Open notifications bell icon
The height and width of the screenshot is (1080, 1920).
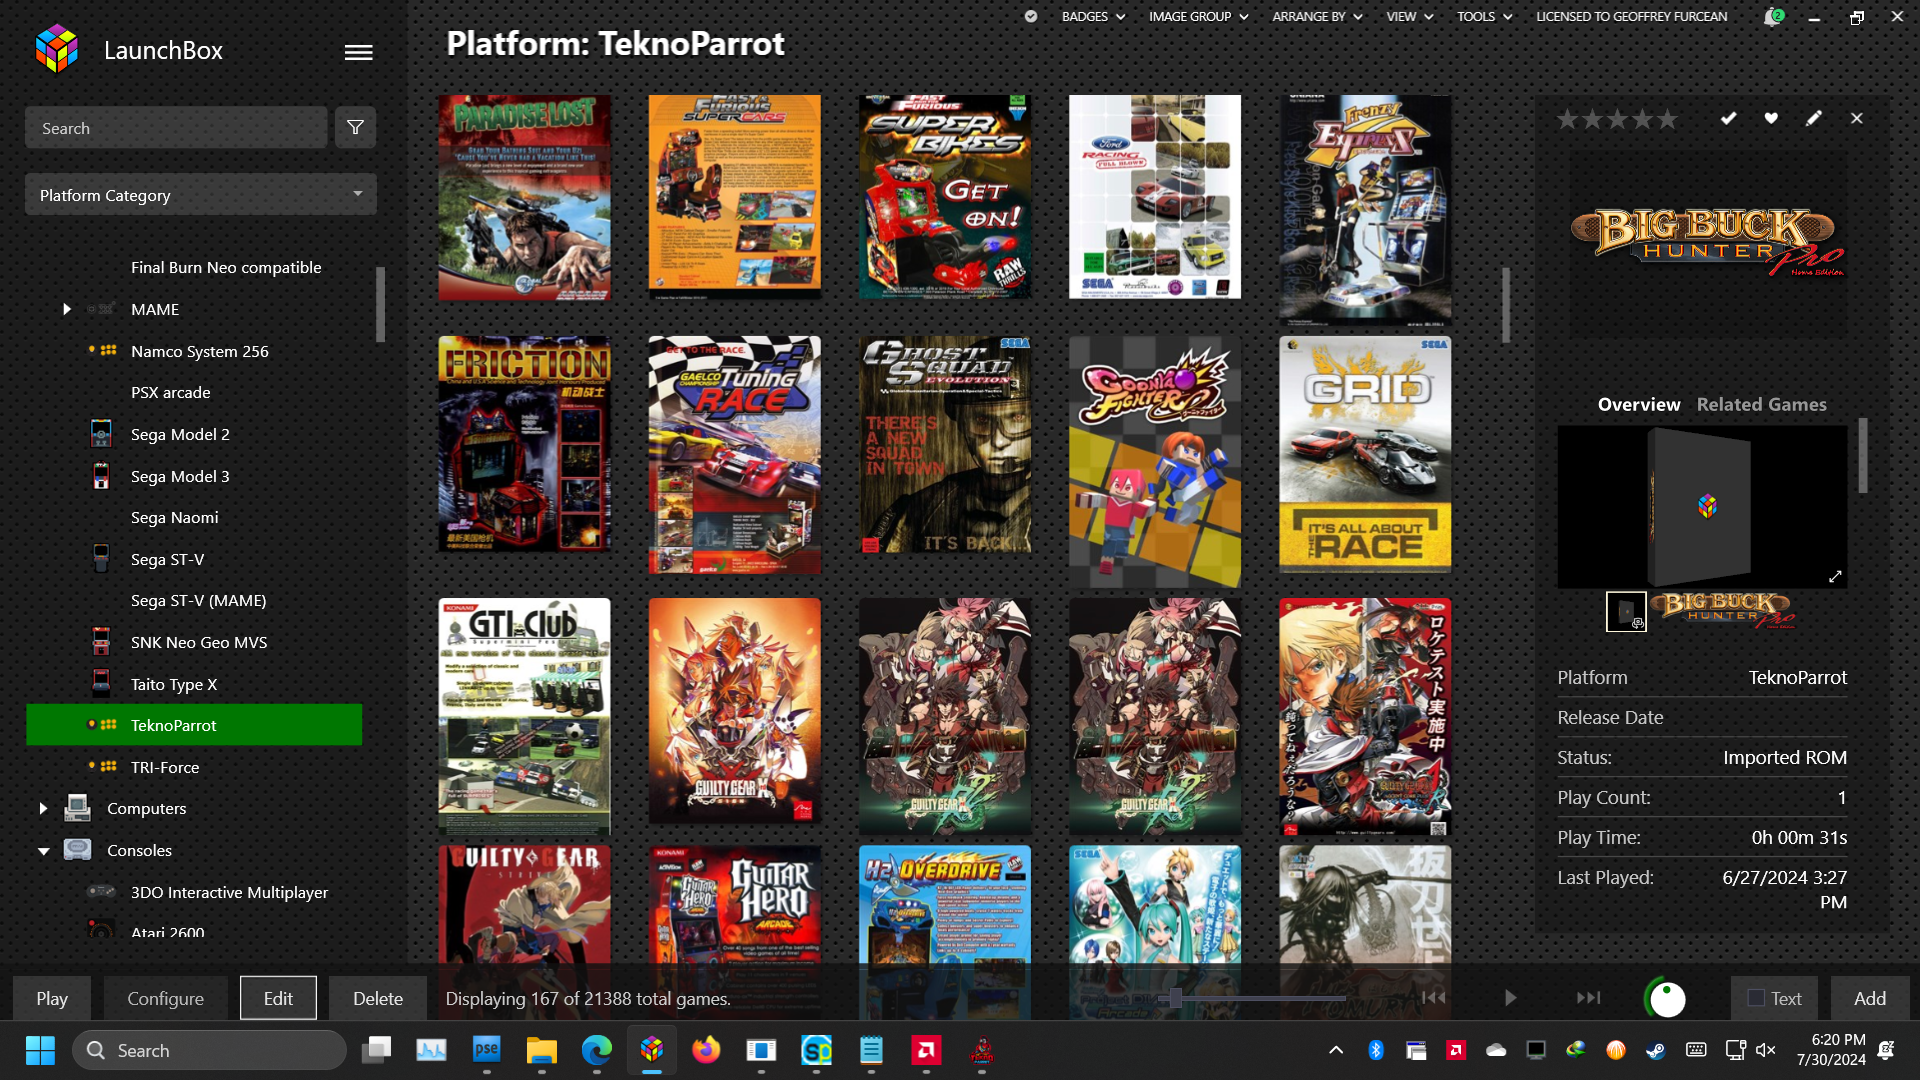coord(1773,17)
